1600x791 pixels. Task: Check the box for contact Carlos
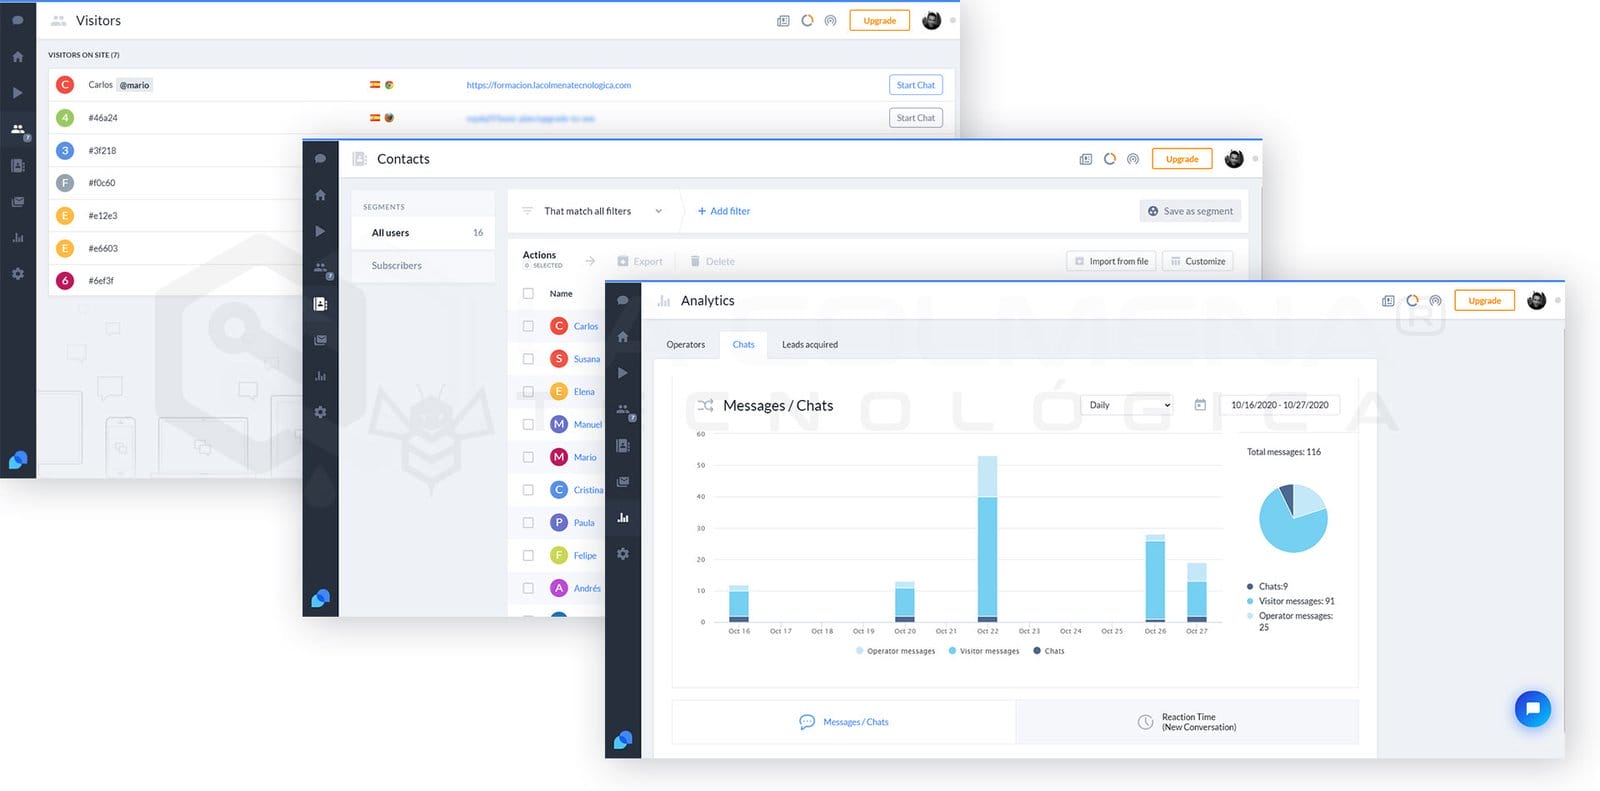pos(528,326)
